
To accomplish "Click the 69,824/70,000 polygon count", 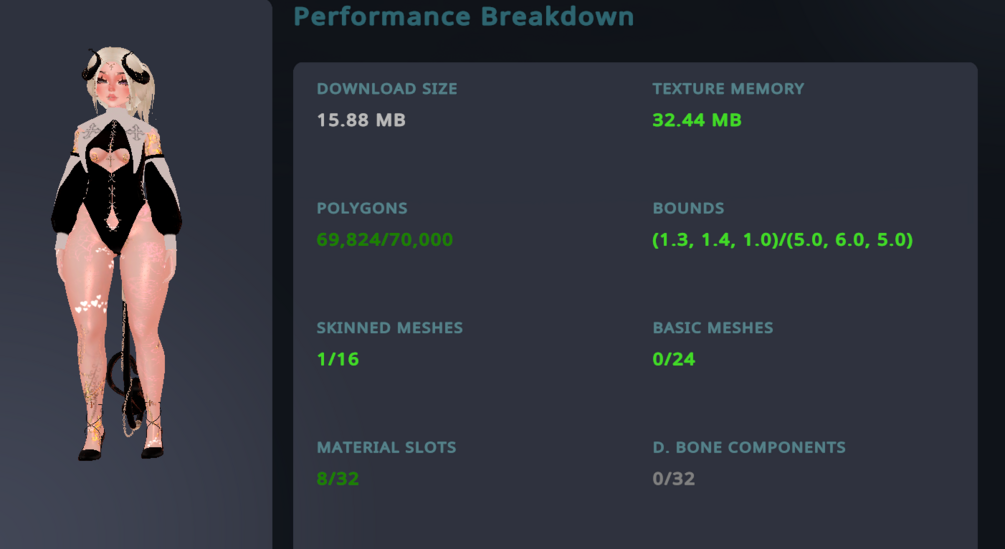I will tap(385, 240).
